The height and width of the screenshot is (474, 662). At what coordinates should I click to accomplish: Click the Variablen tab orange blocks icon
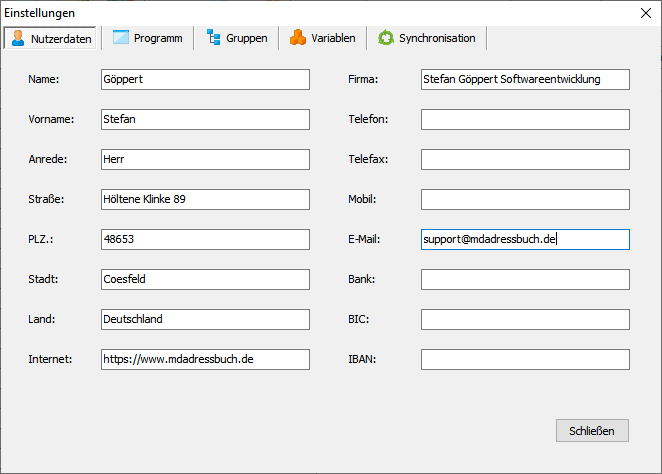[x=297, y=38]
